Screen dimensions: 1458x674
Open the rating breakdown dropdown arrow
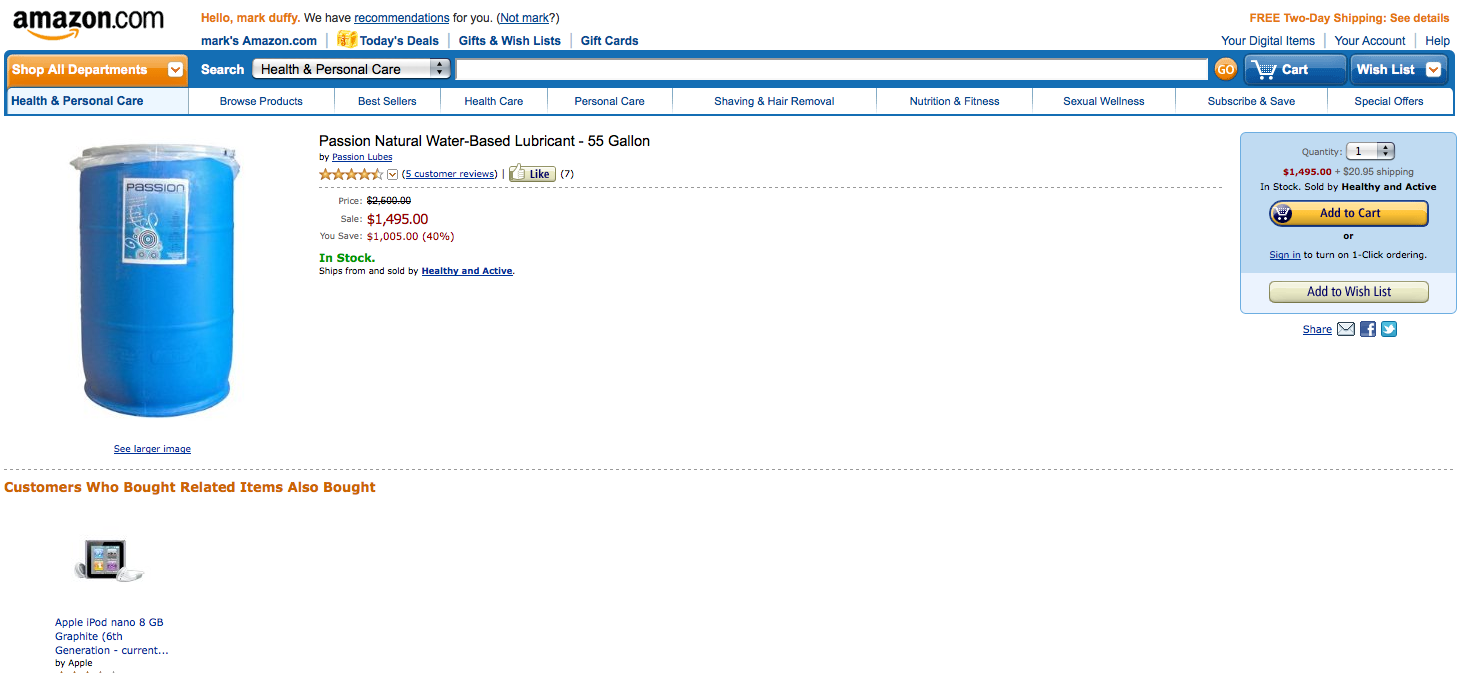tap(392, 174)
